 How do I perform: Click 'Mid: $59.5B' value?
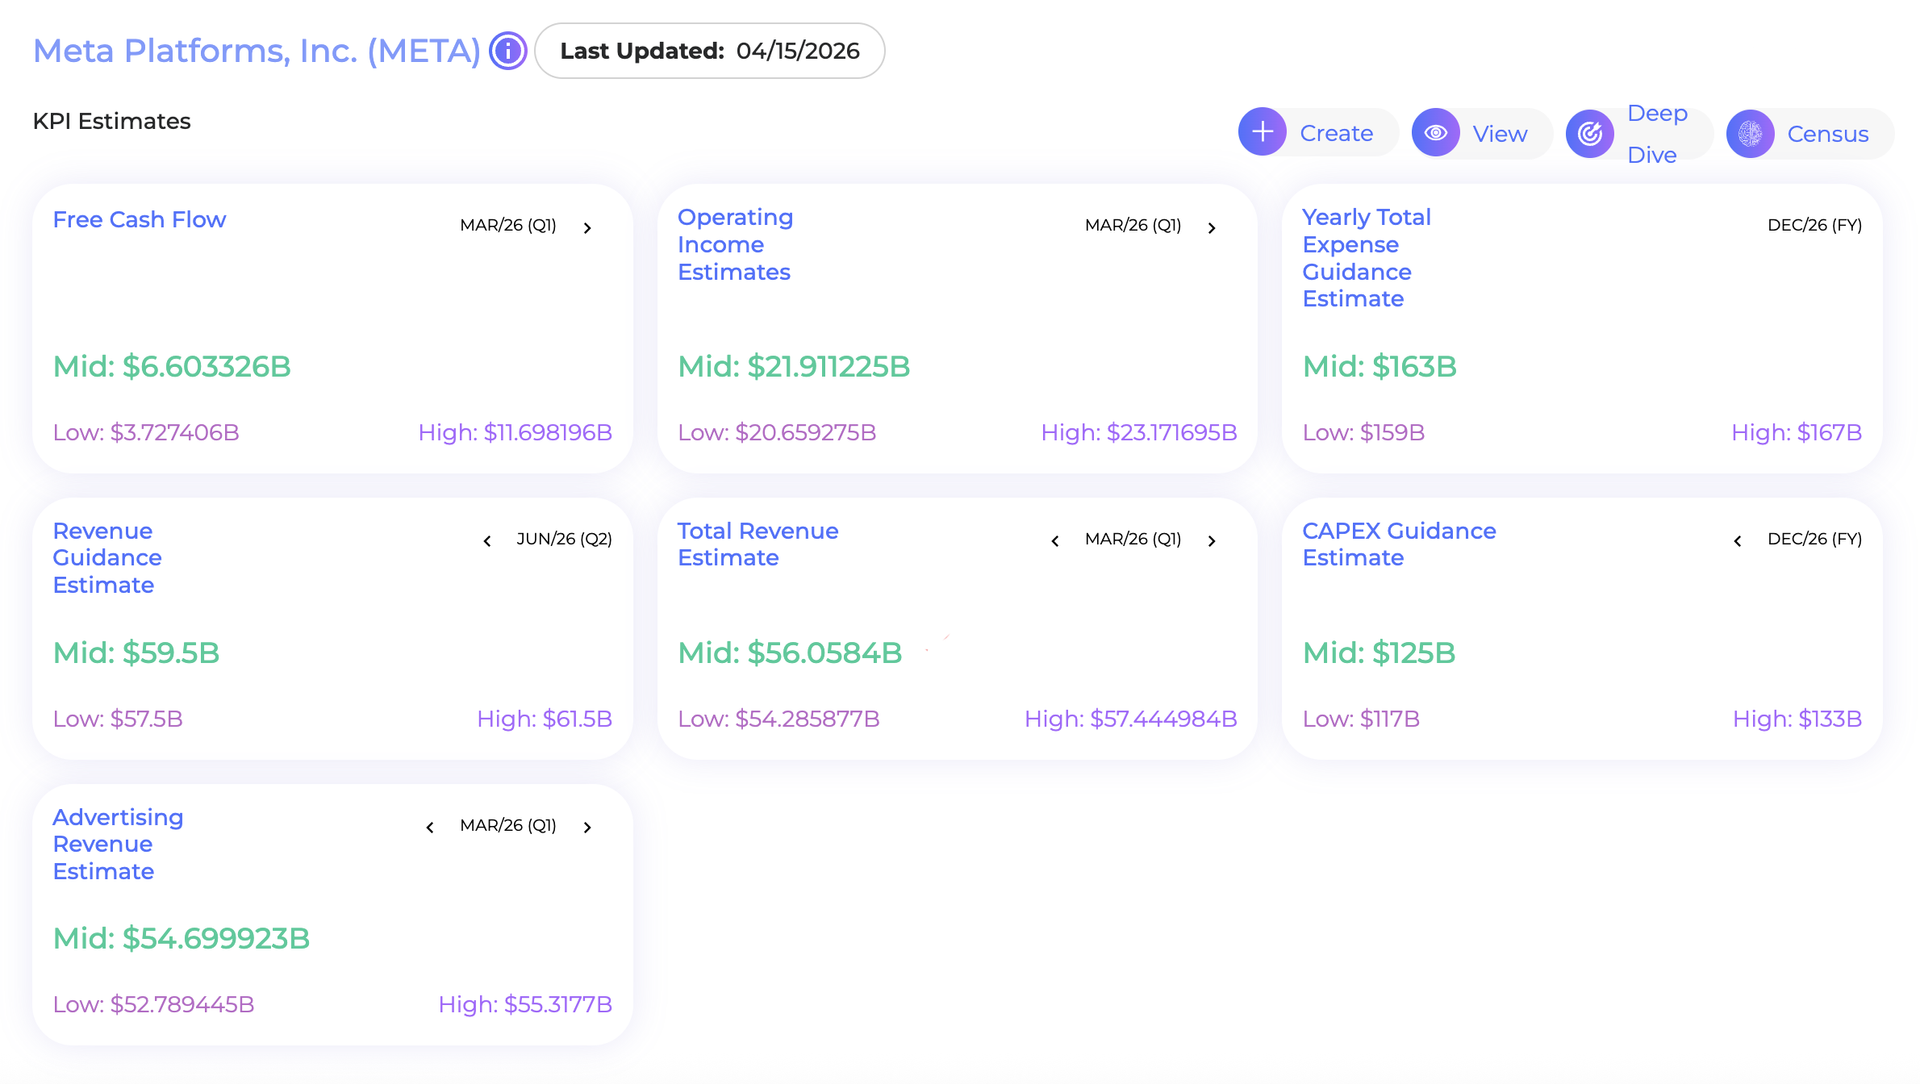(136, 653)
